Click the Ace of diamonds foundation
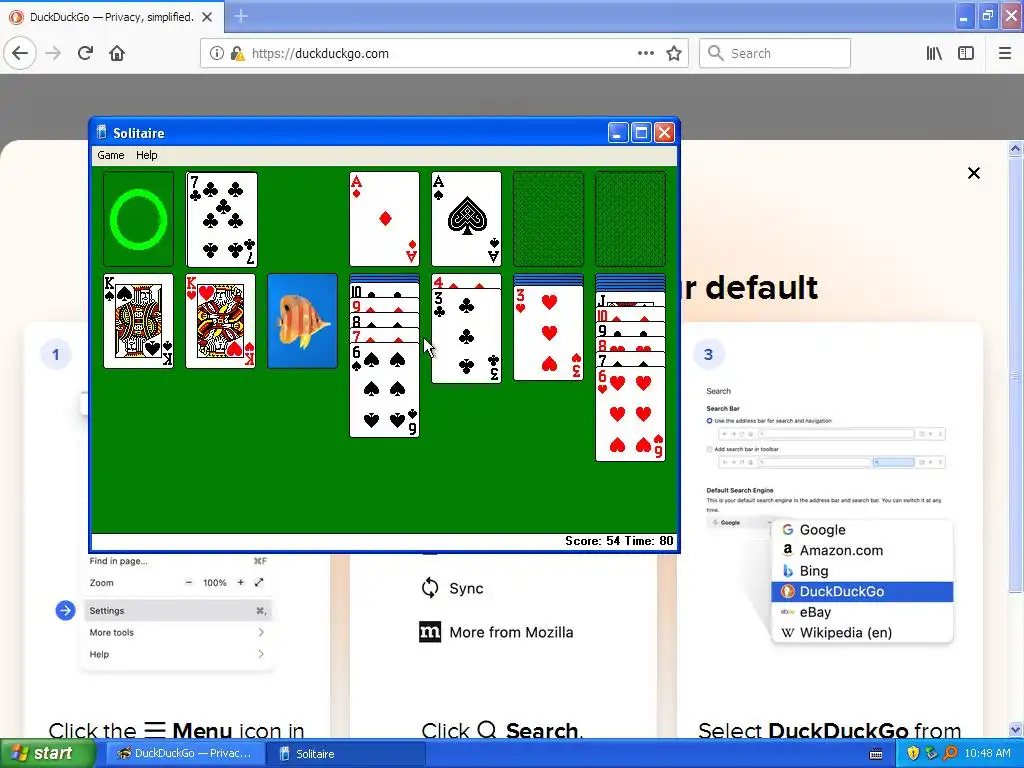 (385, 219)
